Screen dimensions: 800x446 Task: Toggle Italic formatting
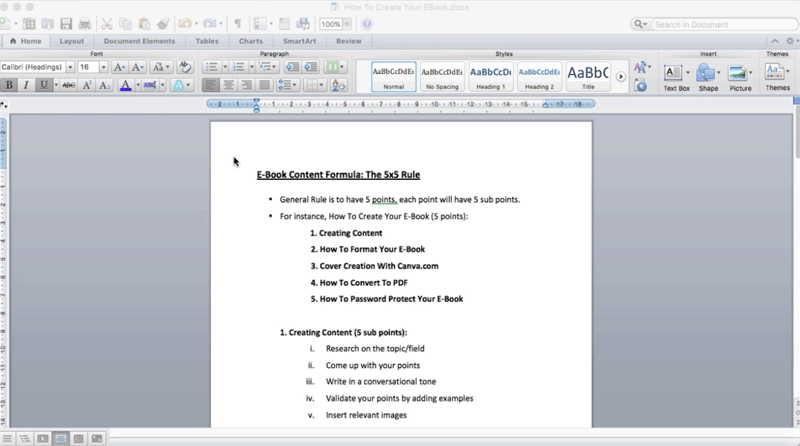tap(27, 86)
